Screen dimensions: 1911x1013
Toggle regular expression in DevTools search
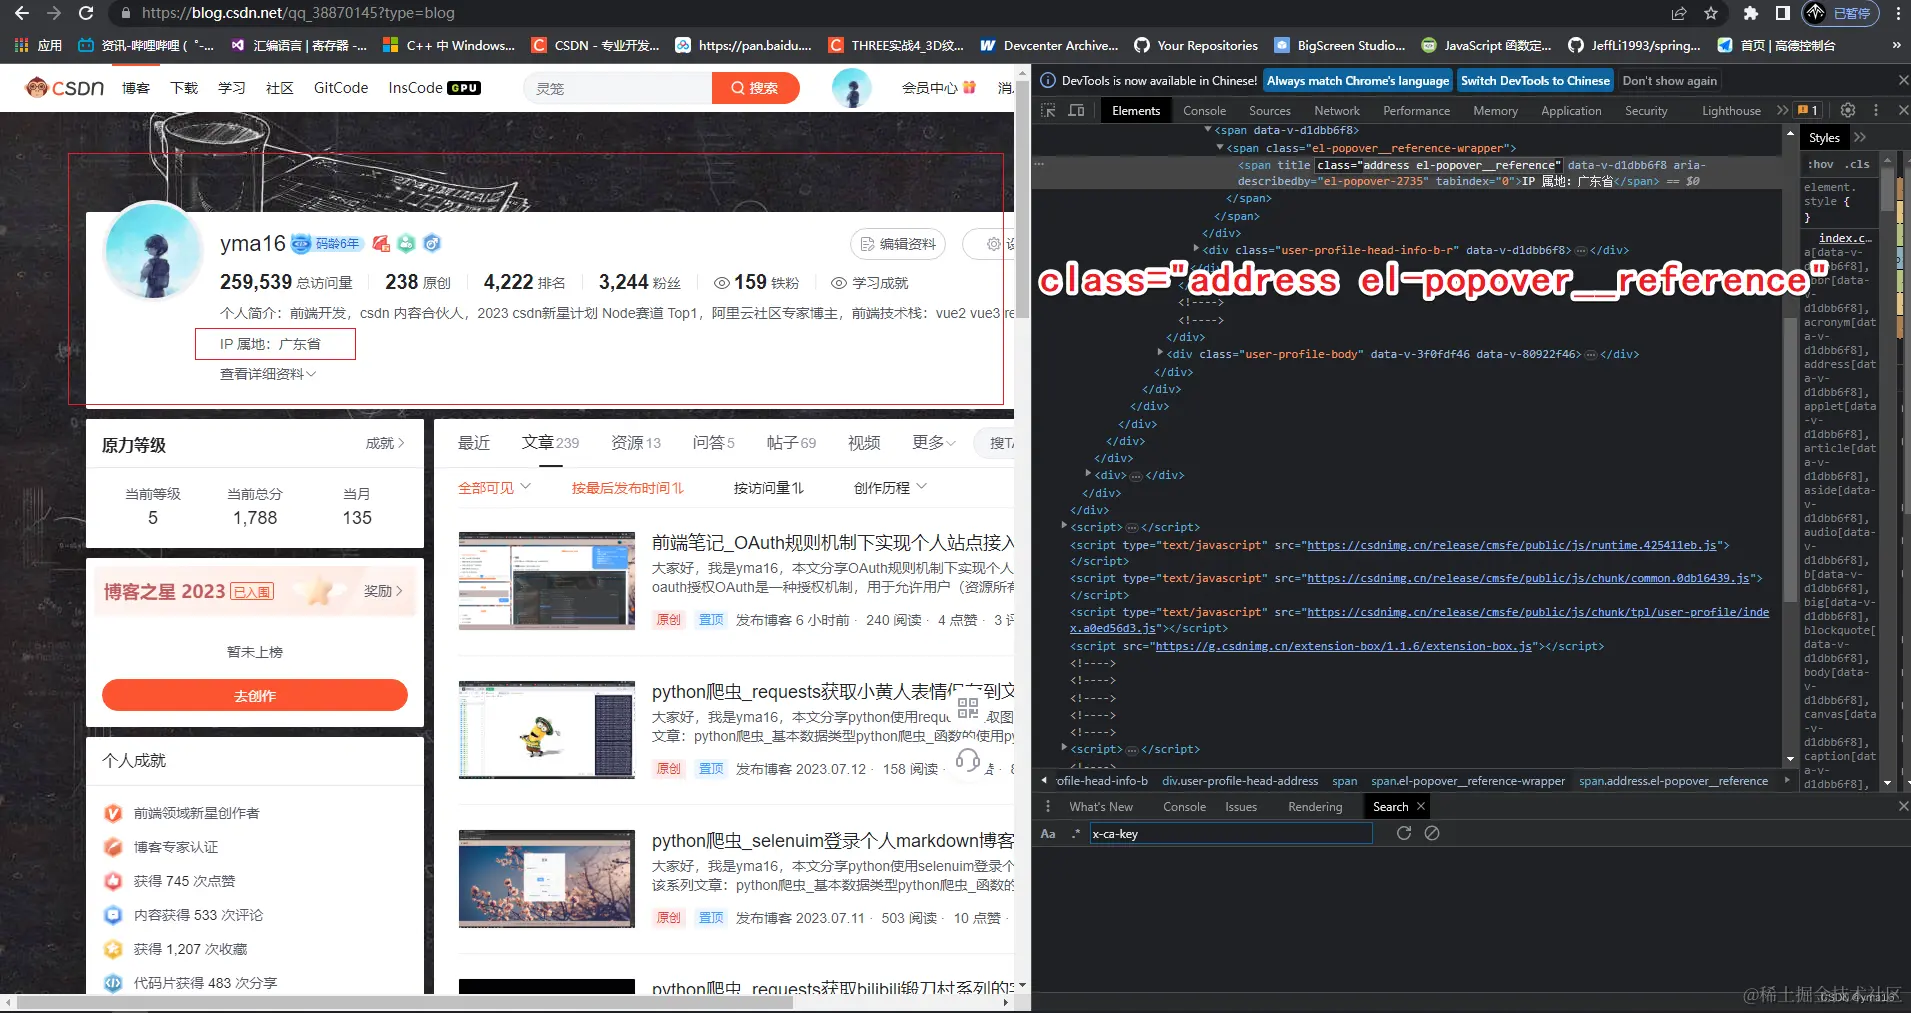pos(1076,833)
